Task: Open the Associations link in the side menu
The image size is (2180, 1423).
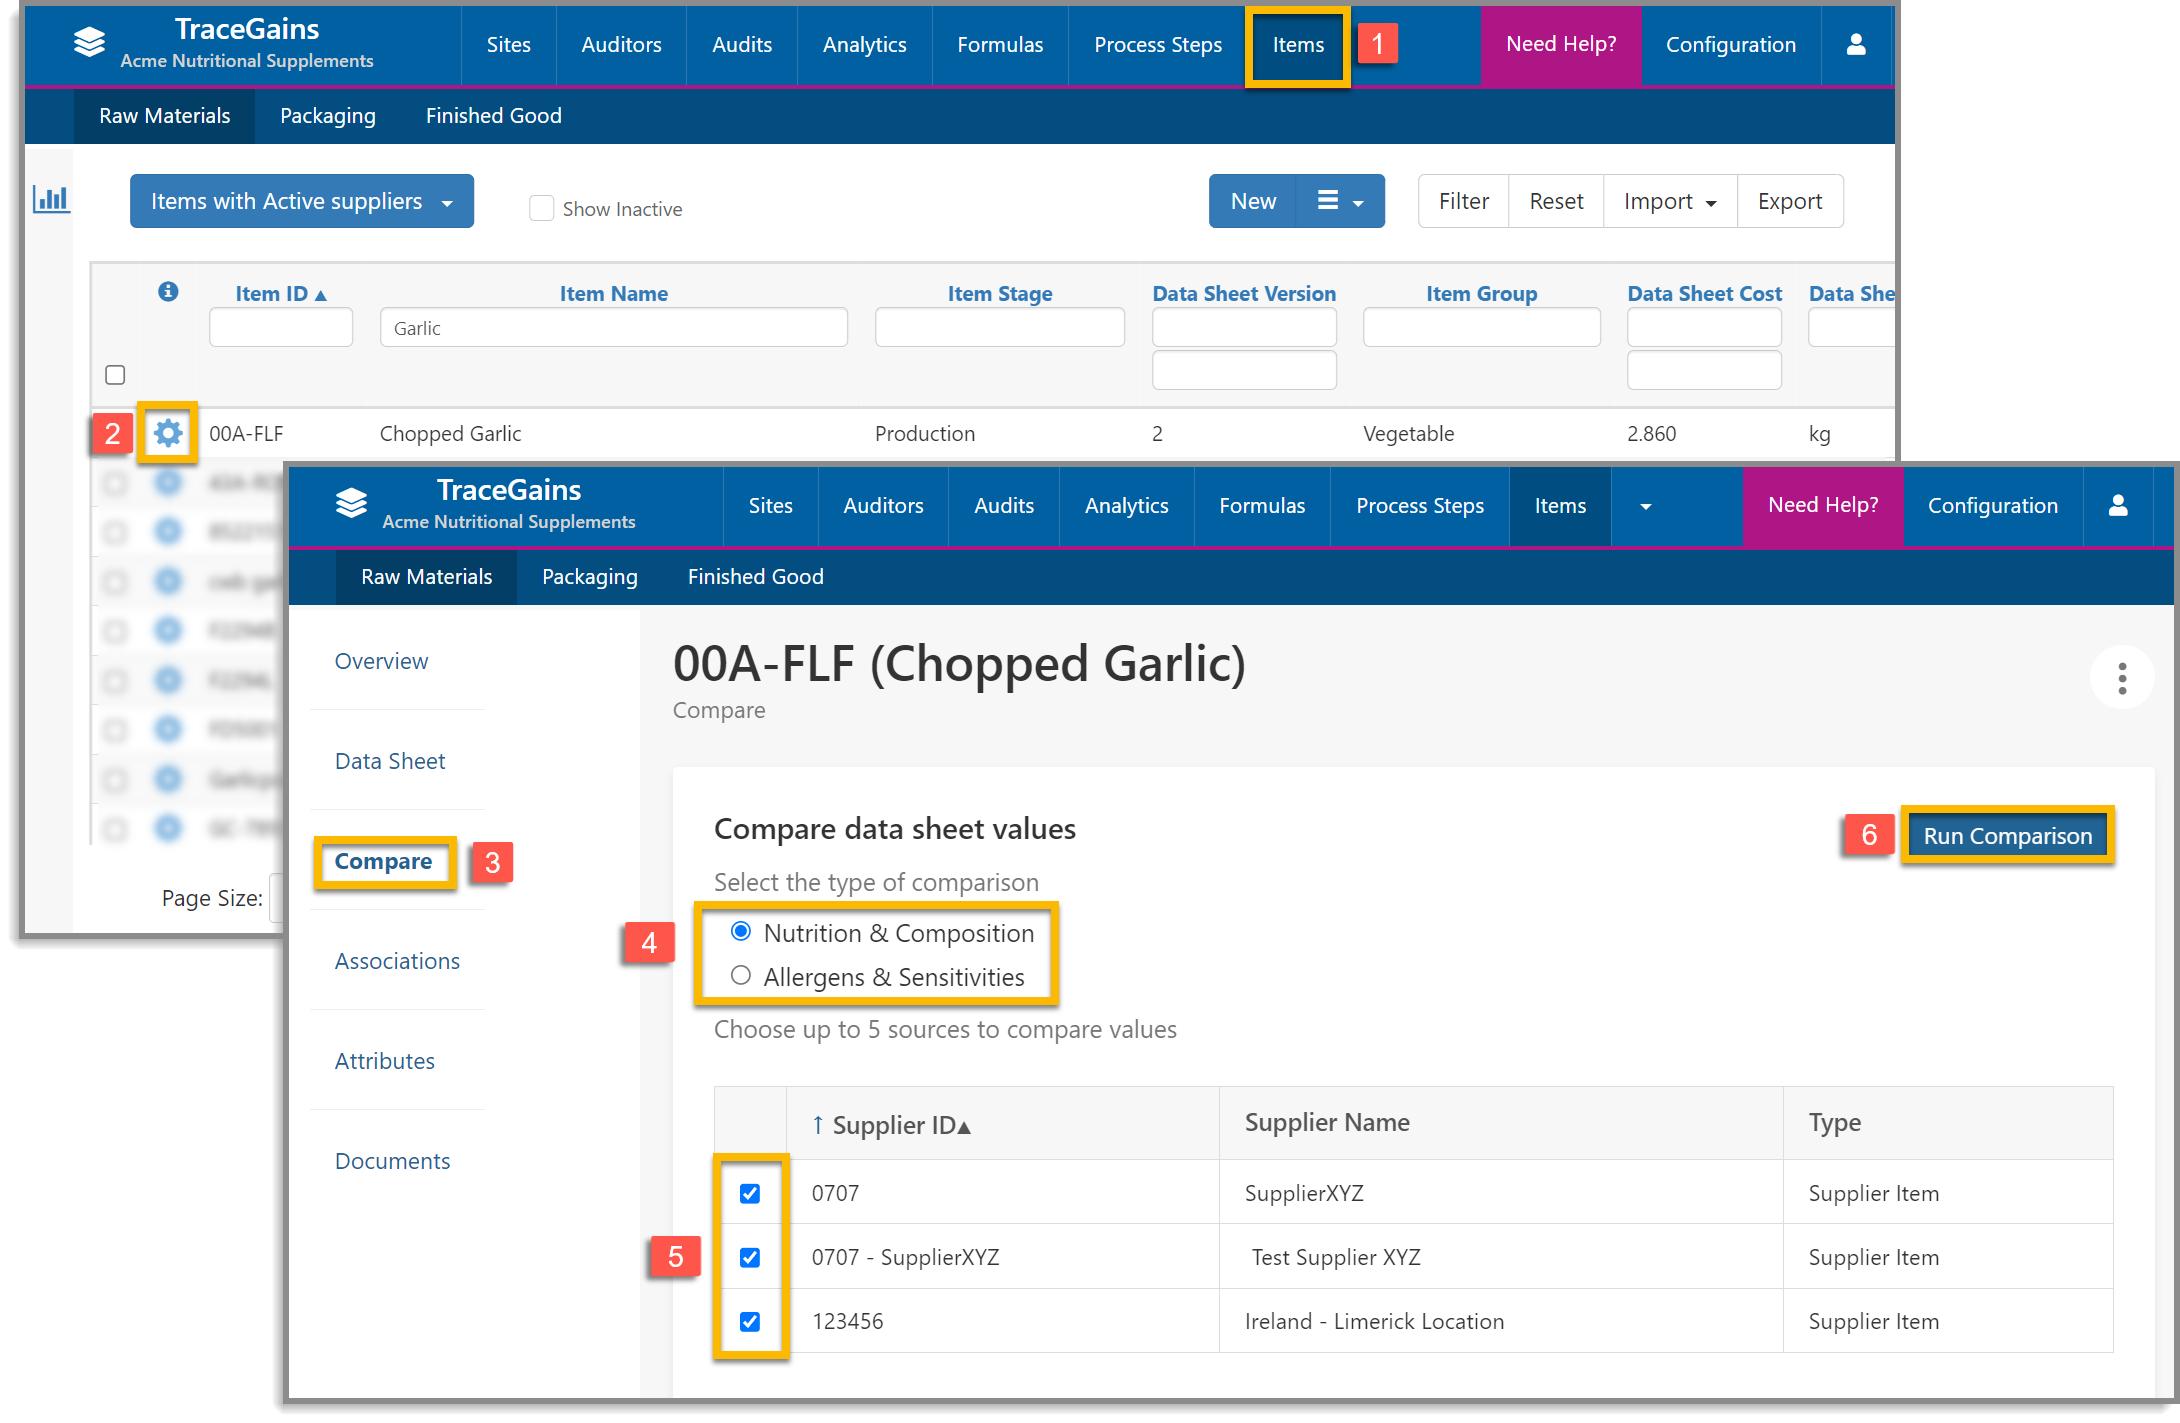Action: pos(397,961)
